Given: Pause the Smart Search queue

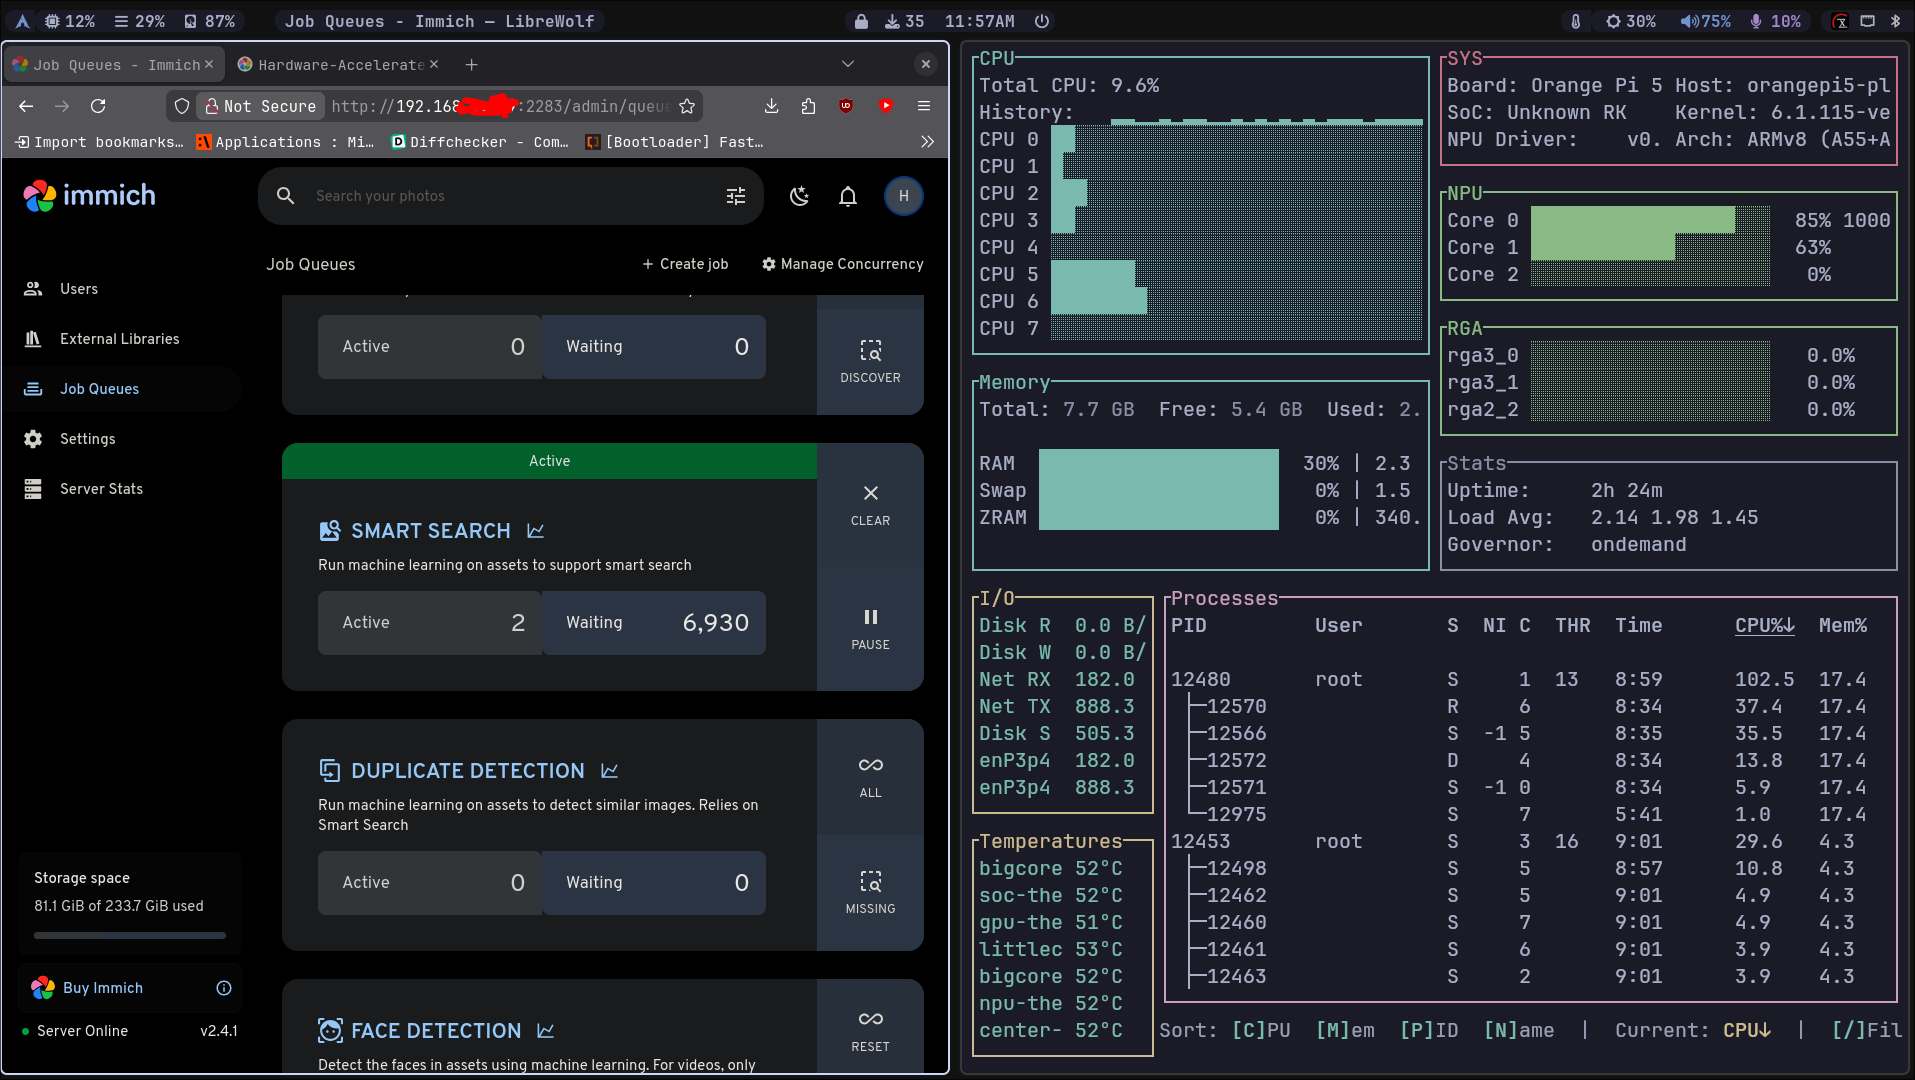Looking at the screenshot, I should 870,629.
